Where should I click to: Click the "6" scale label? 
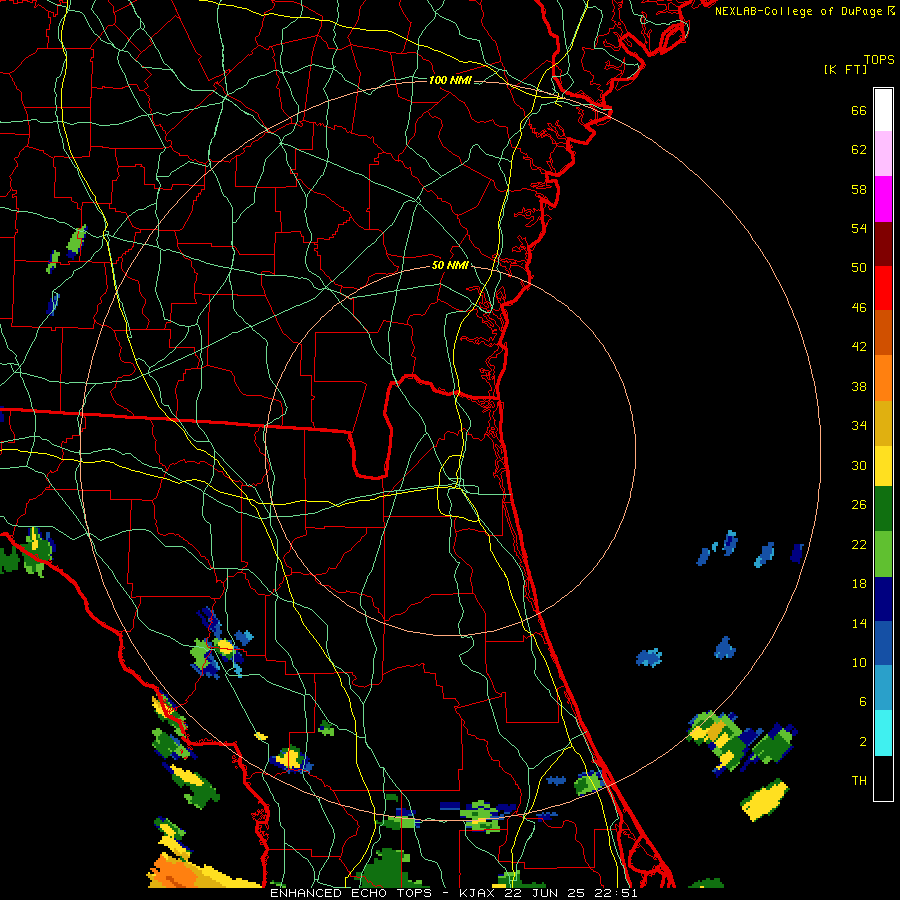[x=863, y=701]
